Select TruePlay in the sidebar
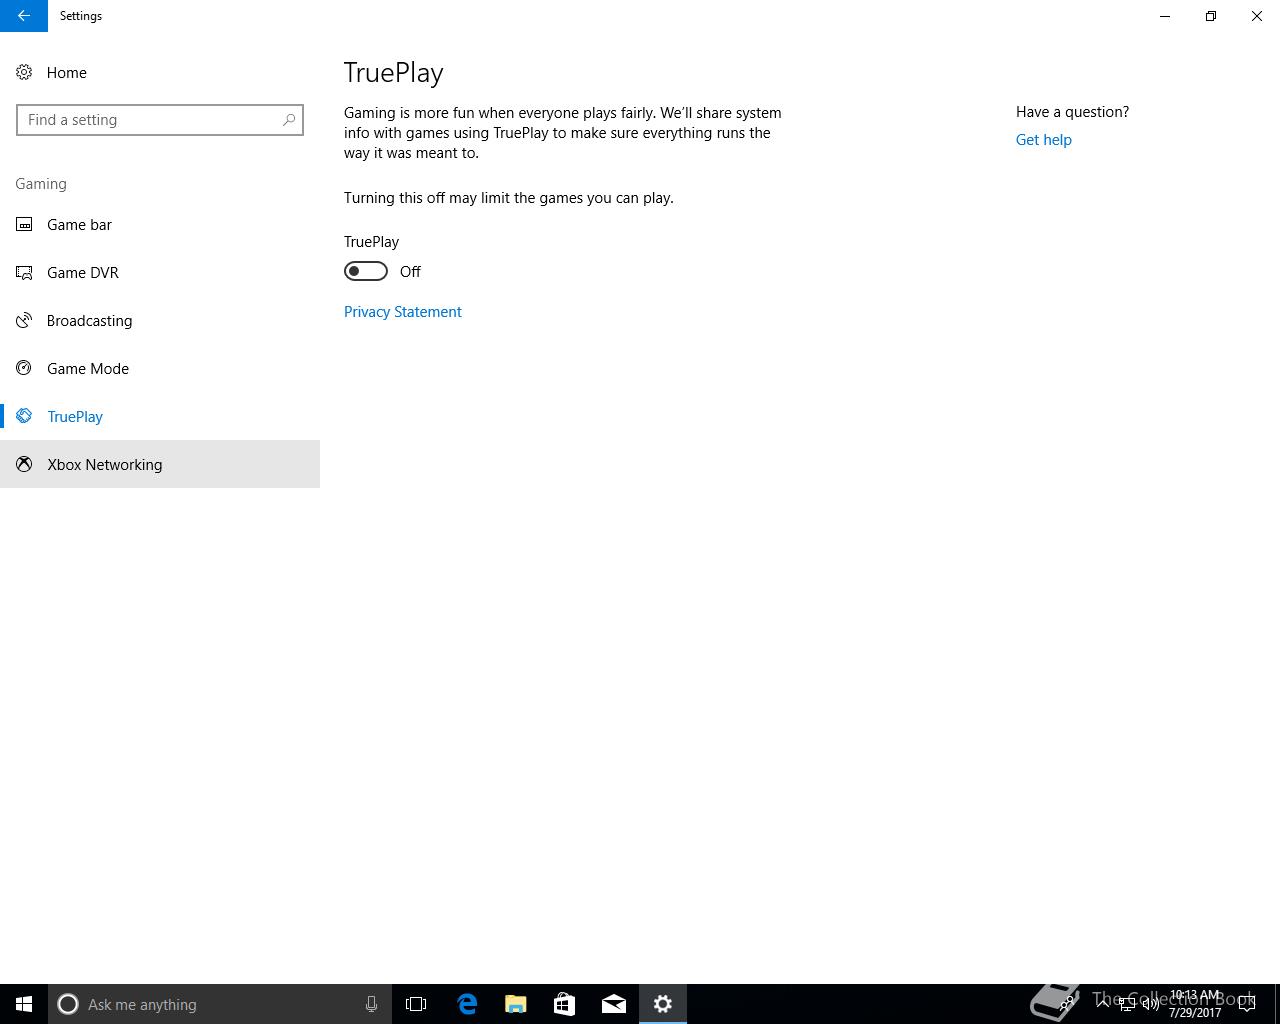This screenshot has height=1024, width=1280. point(160,417)
